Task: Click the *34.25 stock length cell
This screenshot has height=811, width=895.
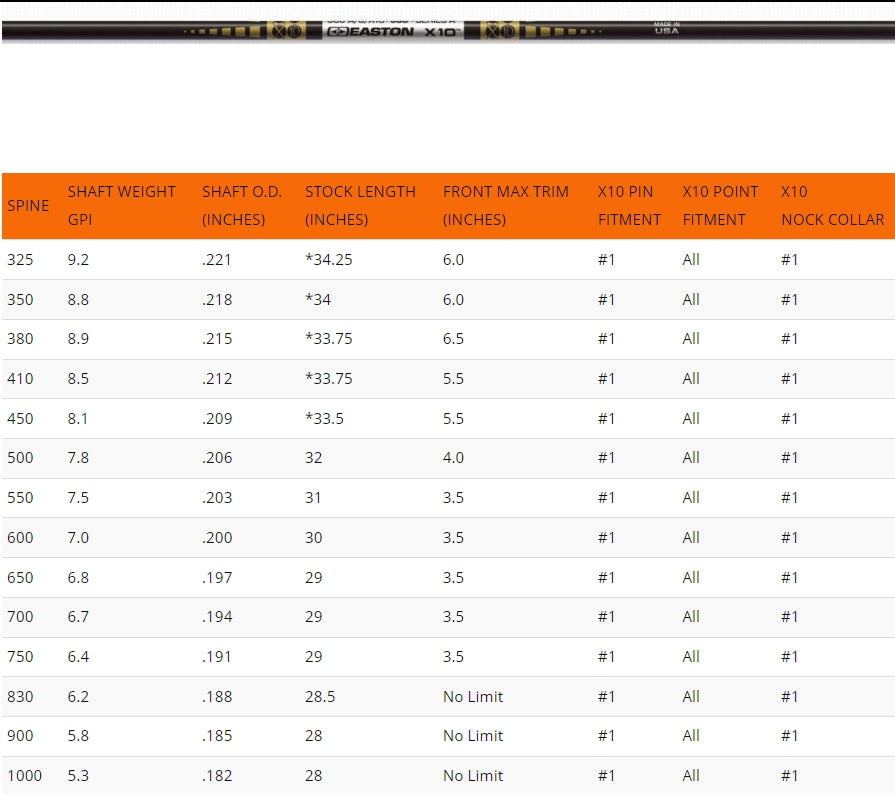Action: click(329, 260)
